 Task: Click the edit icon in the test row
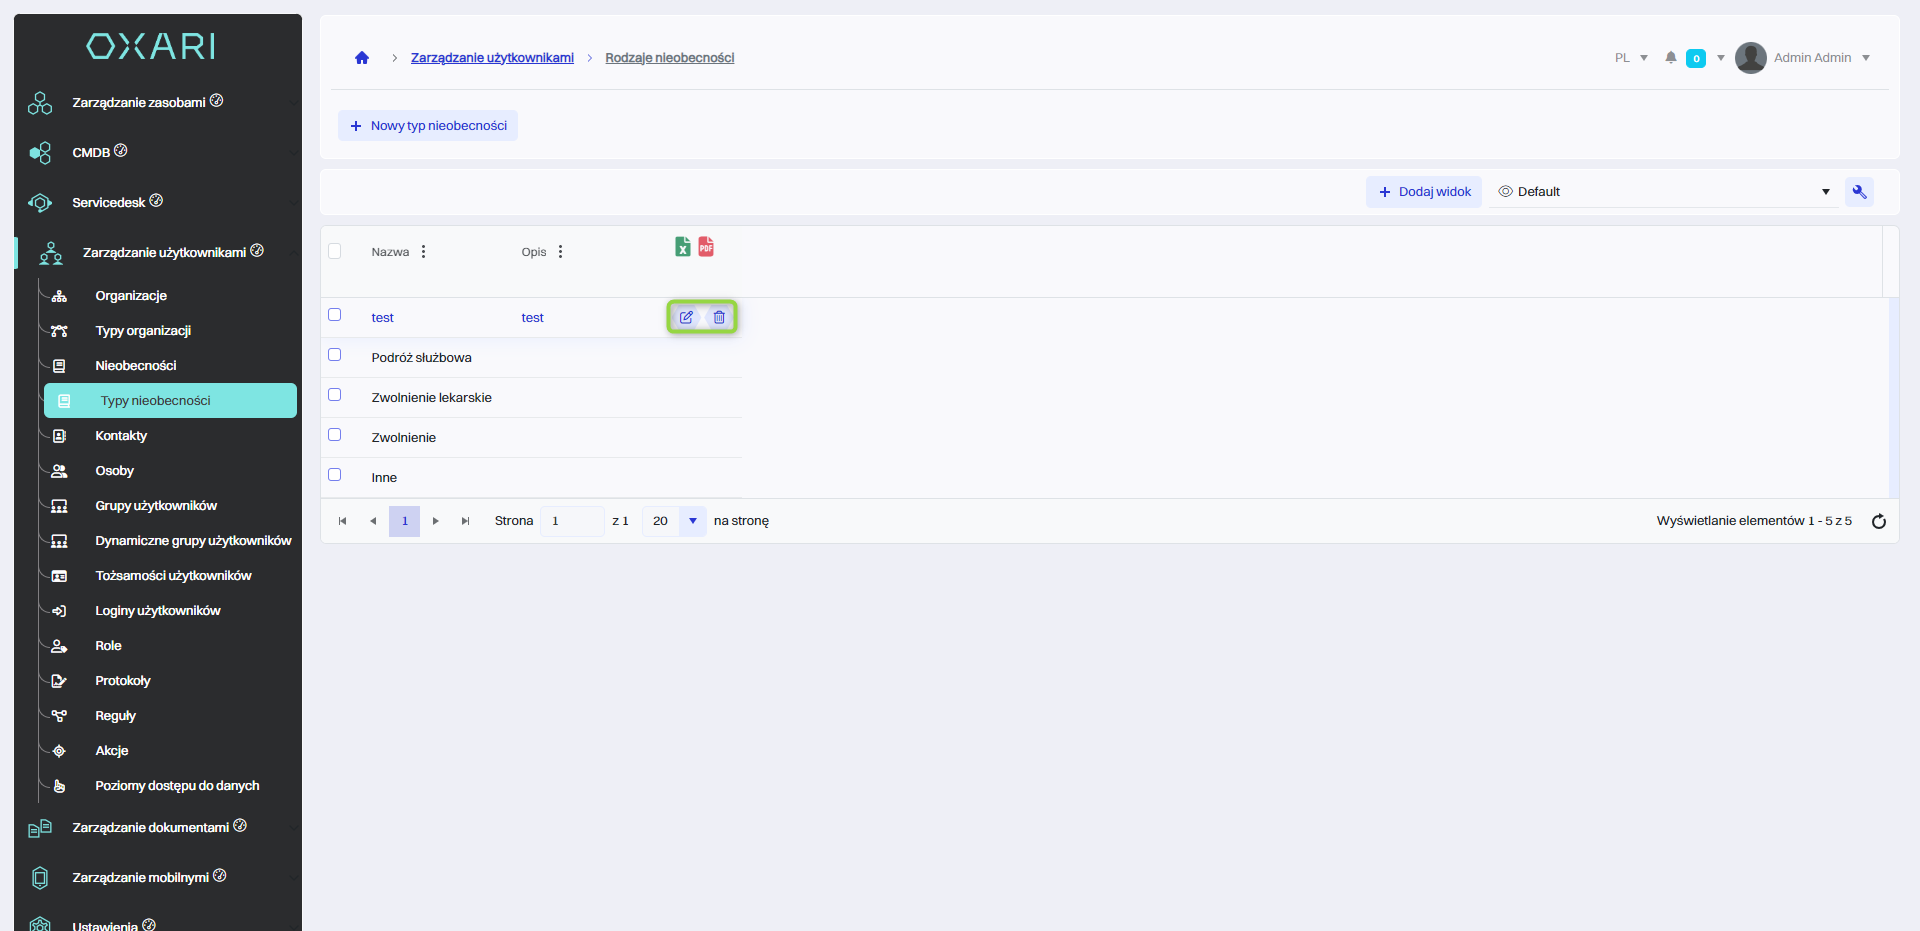(686, 317)
